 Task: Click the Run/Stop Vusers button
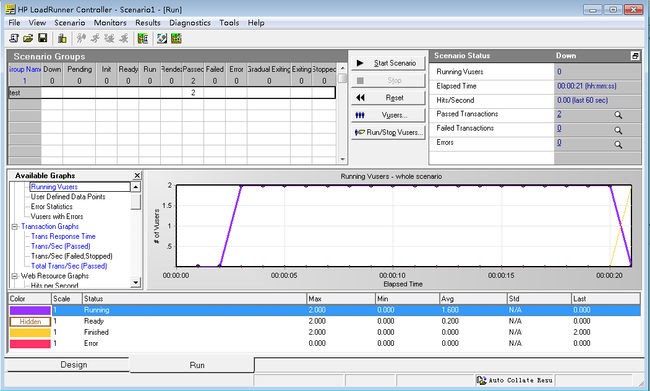point(388,132)
